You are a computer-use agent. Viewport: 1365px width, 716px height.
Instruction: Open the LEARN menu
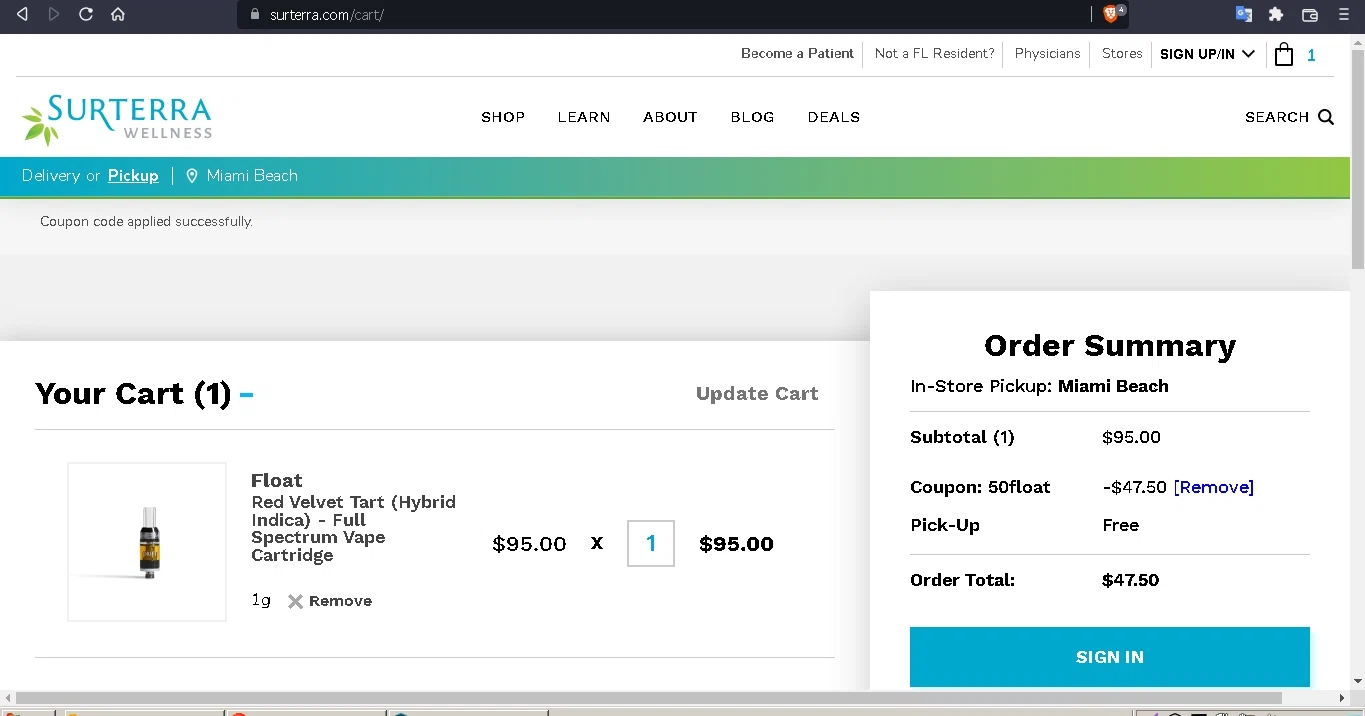pos(584,117)
